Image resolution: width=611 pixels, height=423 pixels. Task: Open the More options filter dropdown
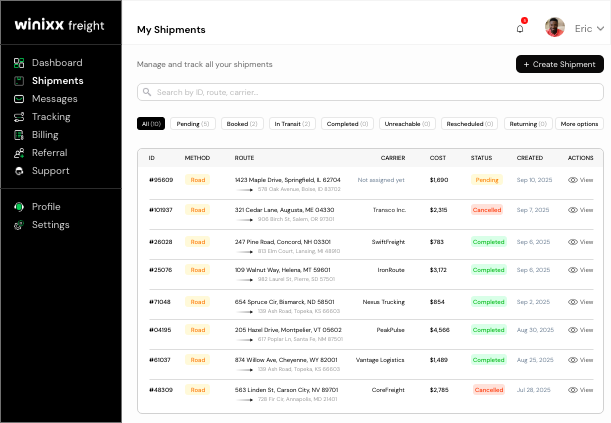(x=579, y=124)
